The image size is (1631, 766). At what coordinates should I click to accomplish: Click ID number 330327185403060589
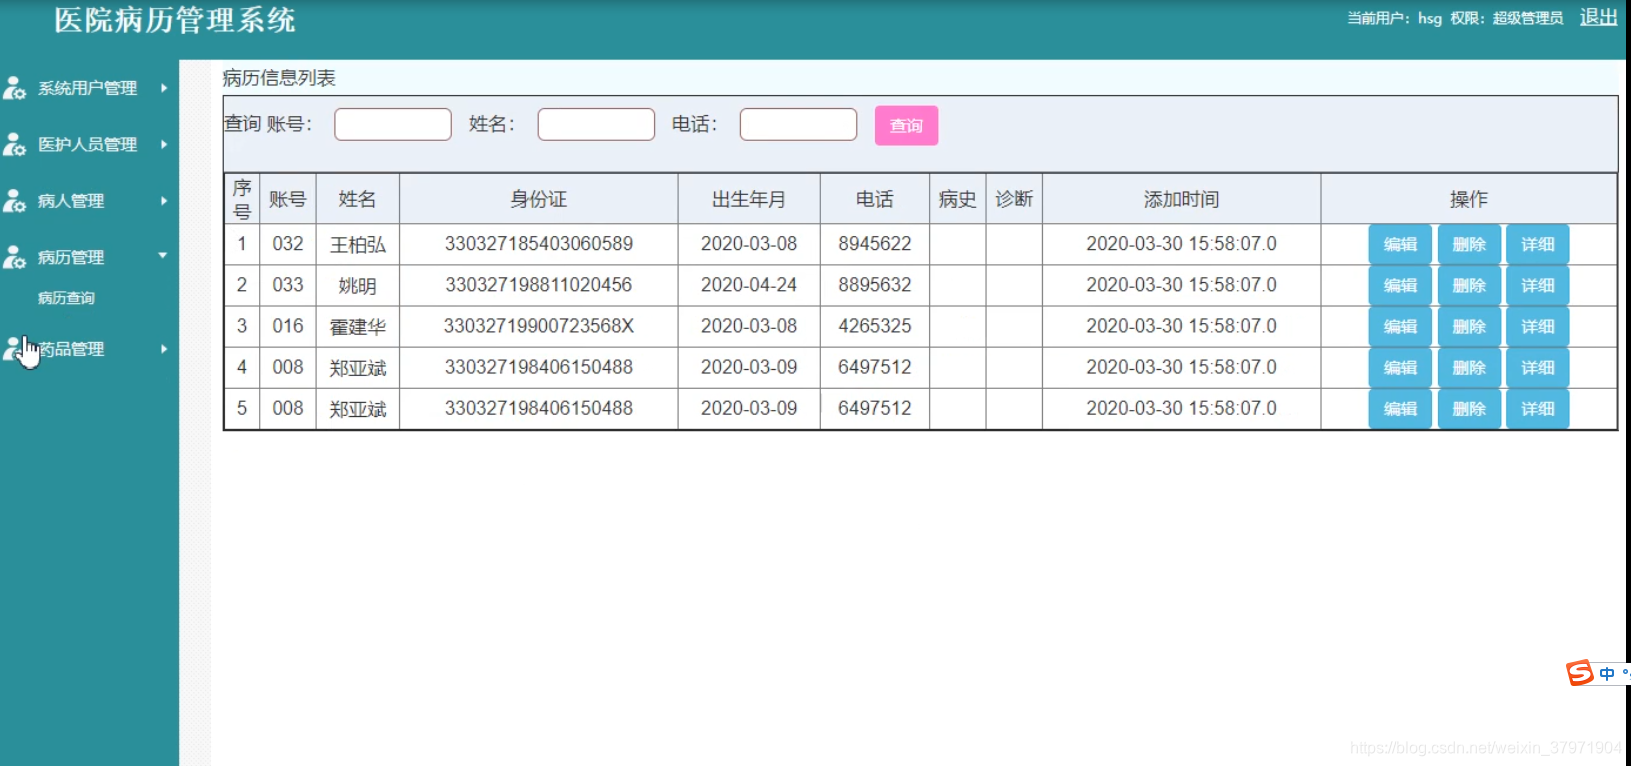[539, 243]
